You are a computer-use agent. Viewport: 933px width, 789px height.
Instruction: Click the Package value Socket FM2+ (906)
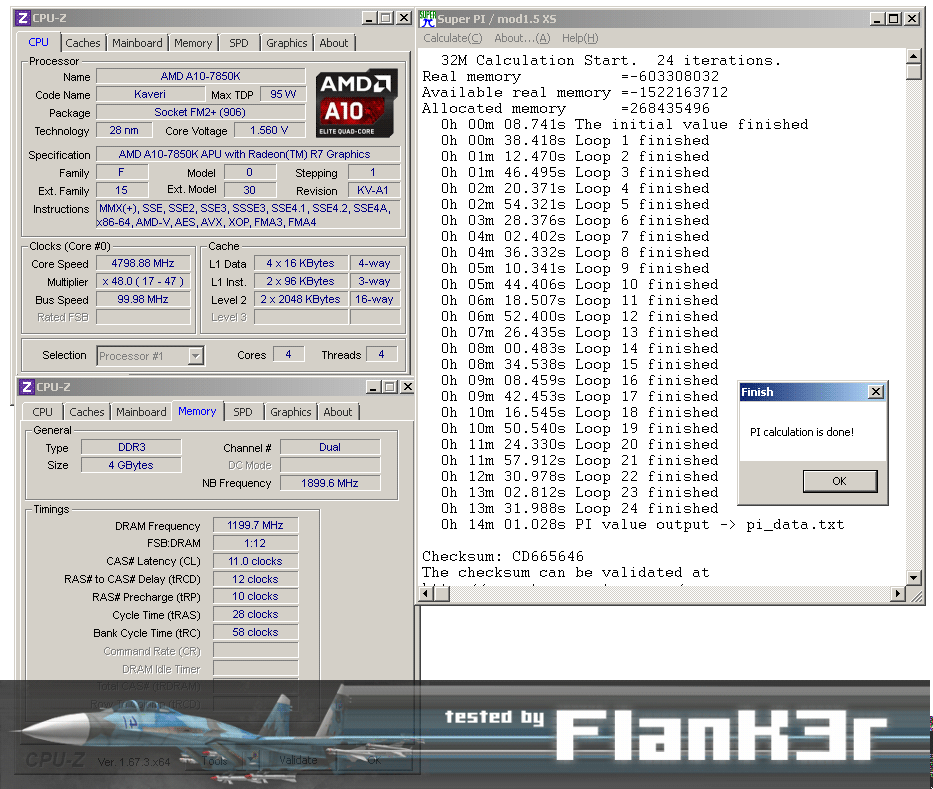201,112
